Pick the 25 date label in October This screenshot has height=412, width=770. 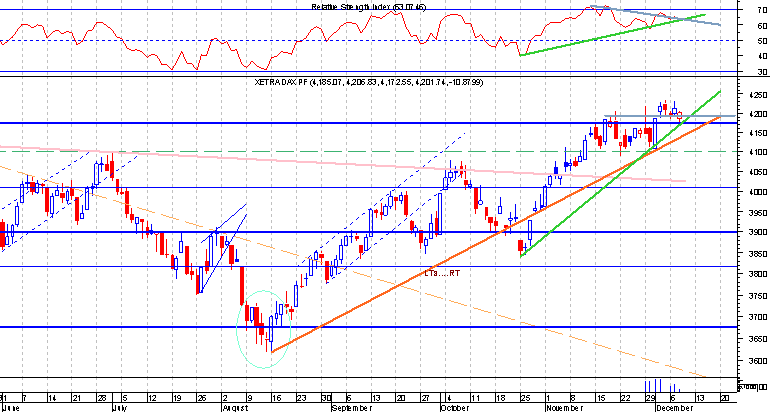(526, 398)
